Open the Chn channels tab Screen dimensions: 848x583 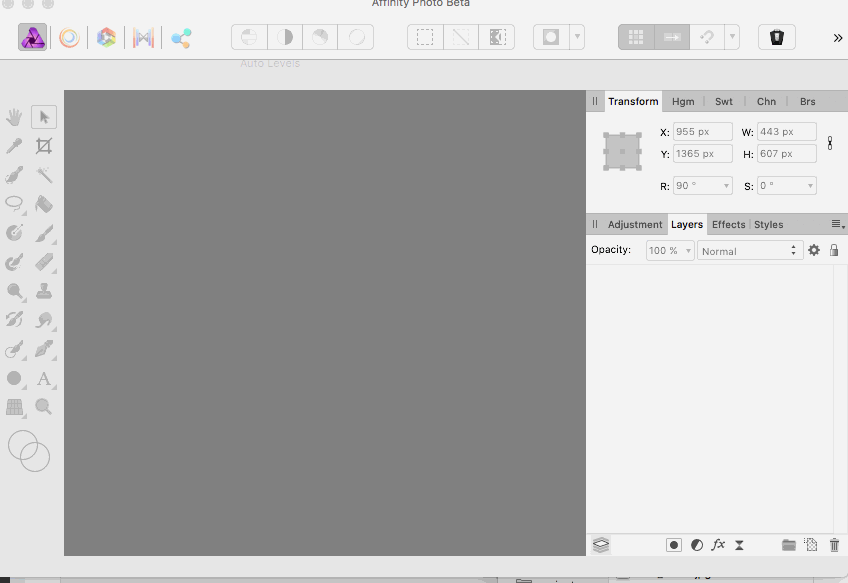pos(766,102)
